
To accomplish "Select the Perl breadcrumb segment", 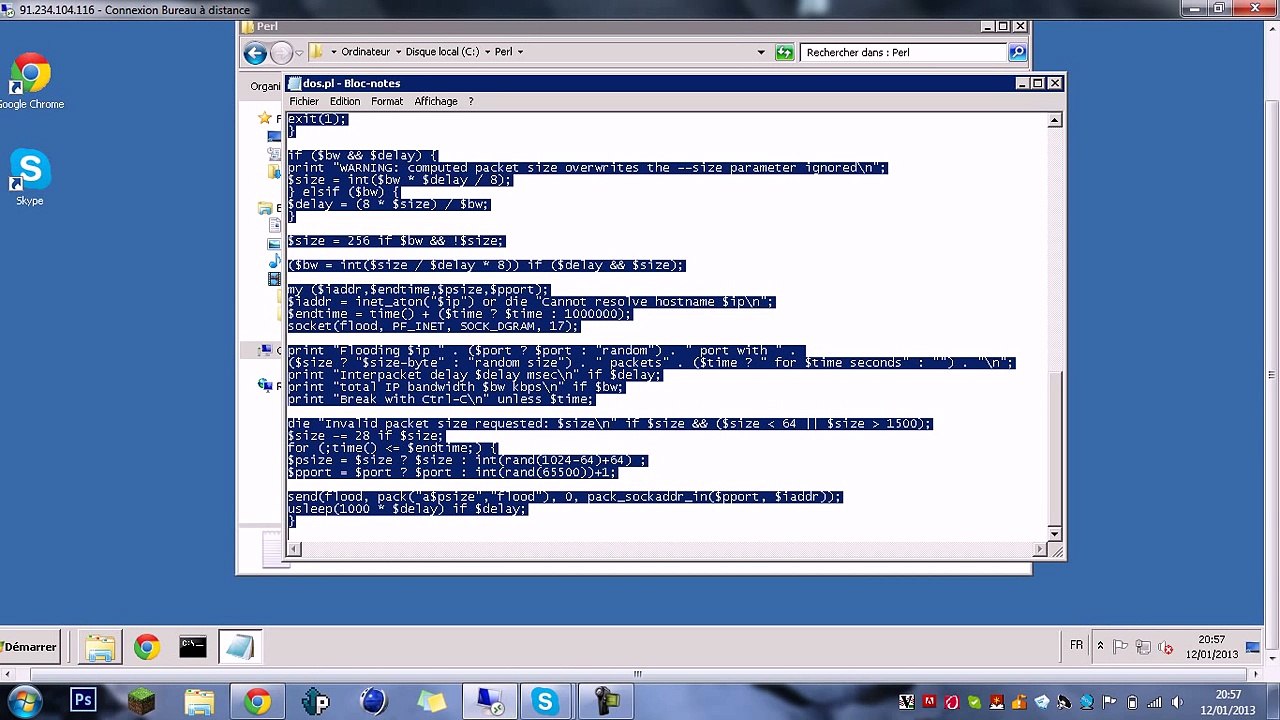I will tap(503, 52).
